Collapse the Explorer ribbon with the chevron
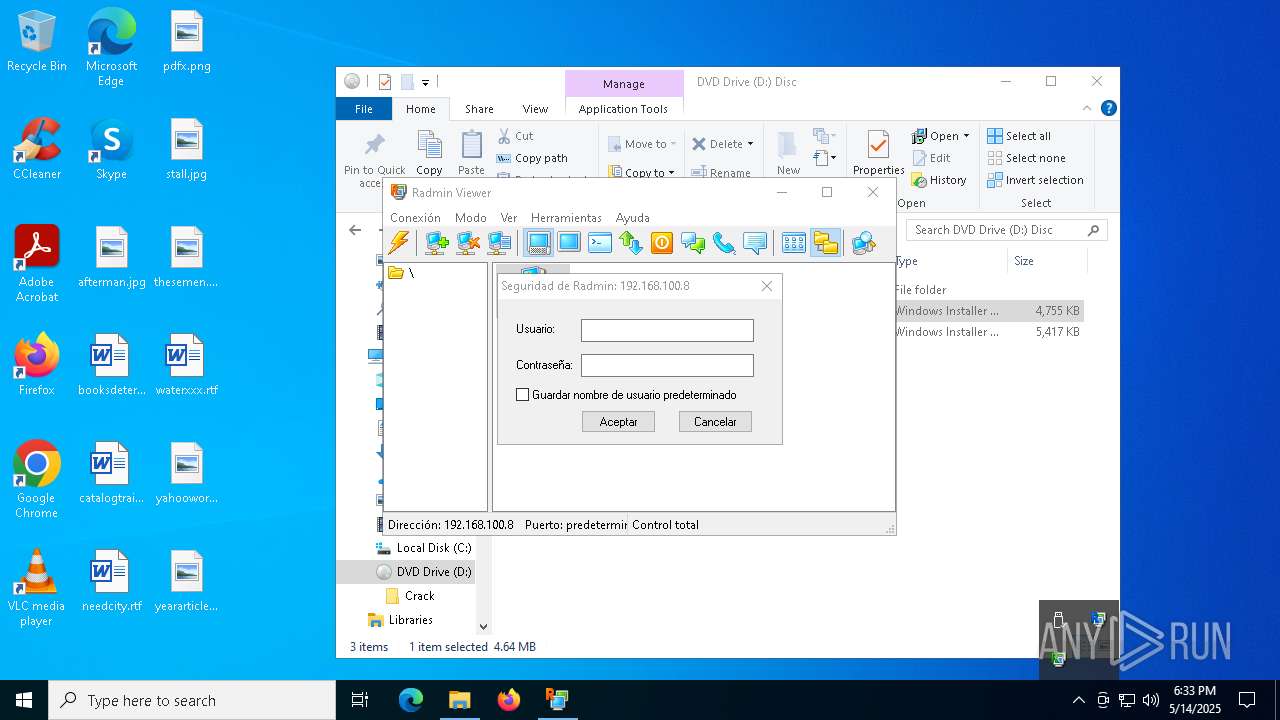The height and width of the screenshot is (720, 1280). pyautogui.click(x=1087, y=108)
